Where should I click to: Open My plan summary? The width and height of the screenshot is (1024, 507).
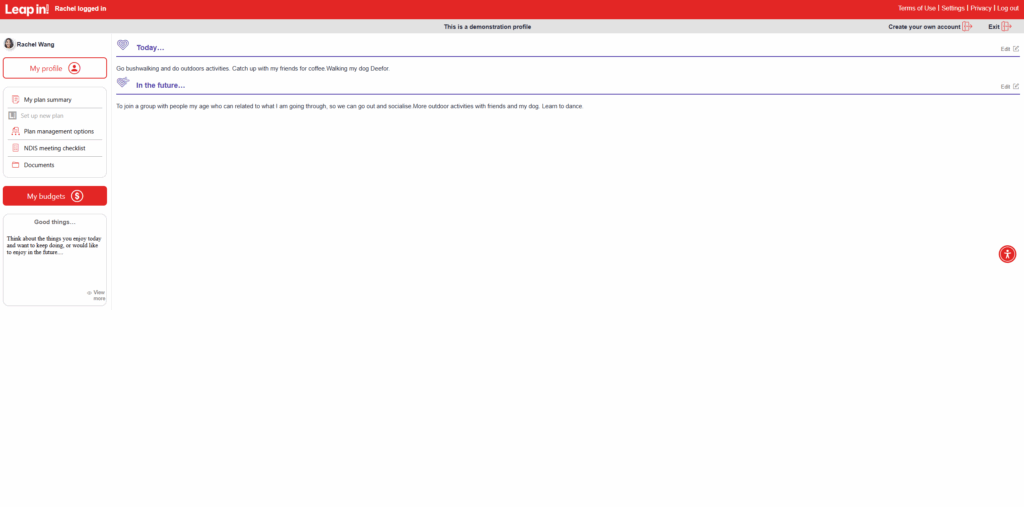point(47,100)
